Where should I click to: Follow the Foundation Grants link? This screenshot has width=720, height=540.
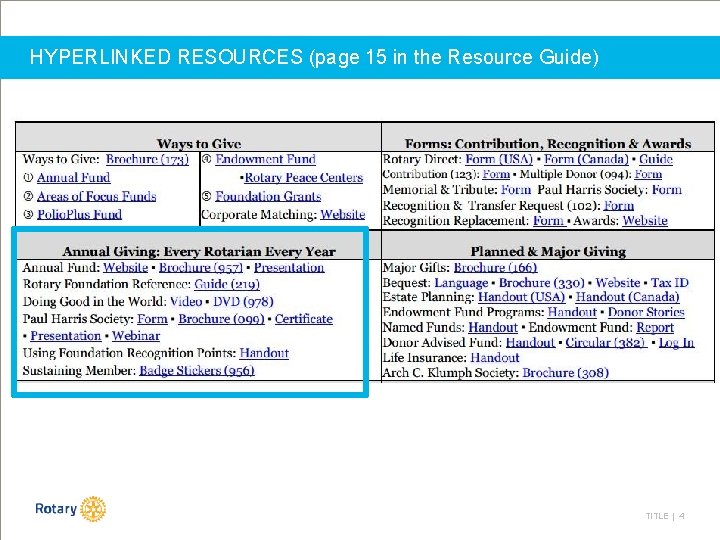point(268,197)
